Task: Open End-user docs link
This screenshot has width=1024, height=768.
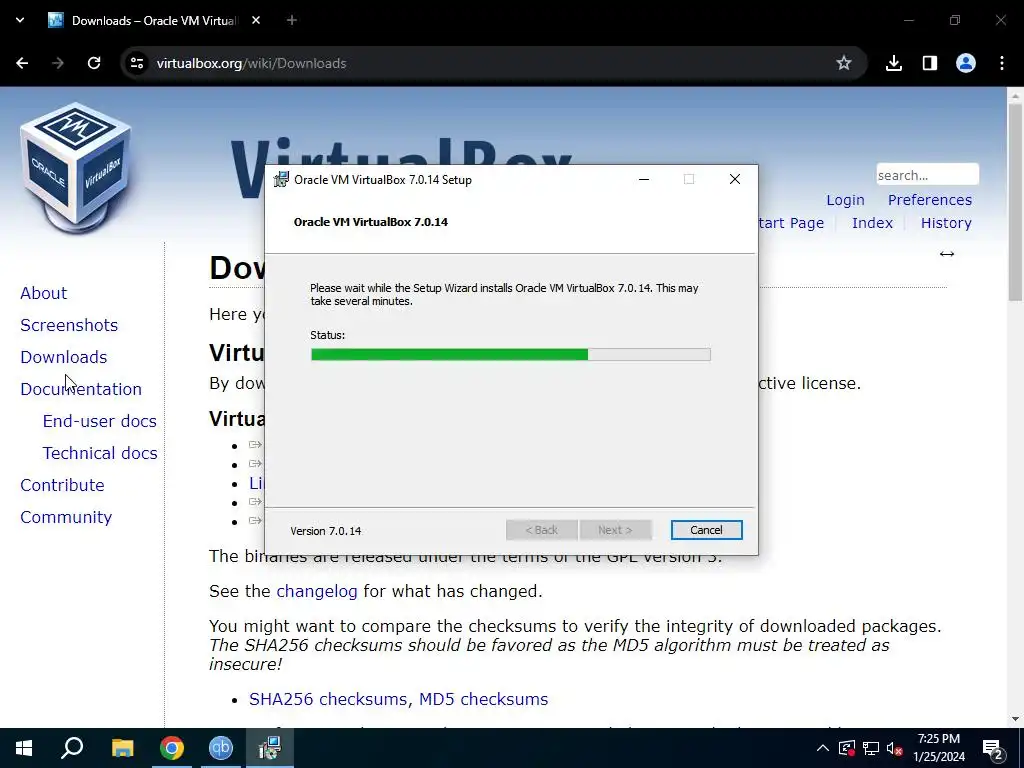Action: pos(100,421)
